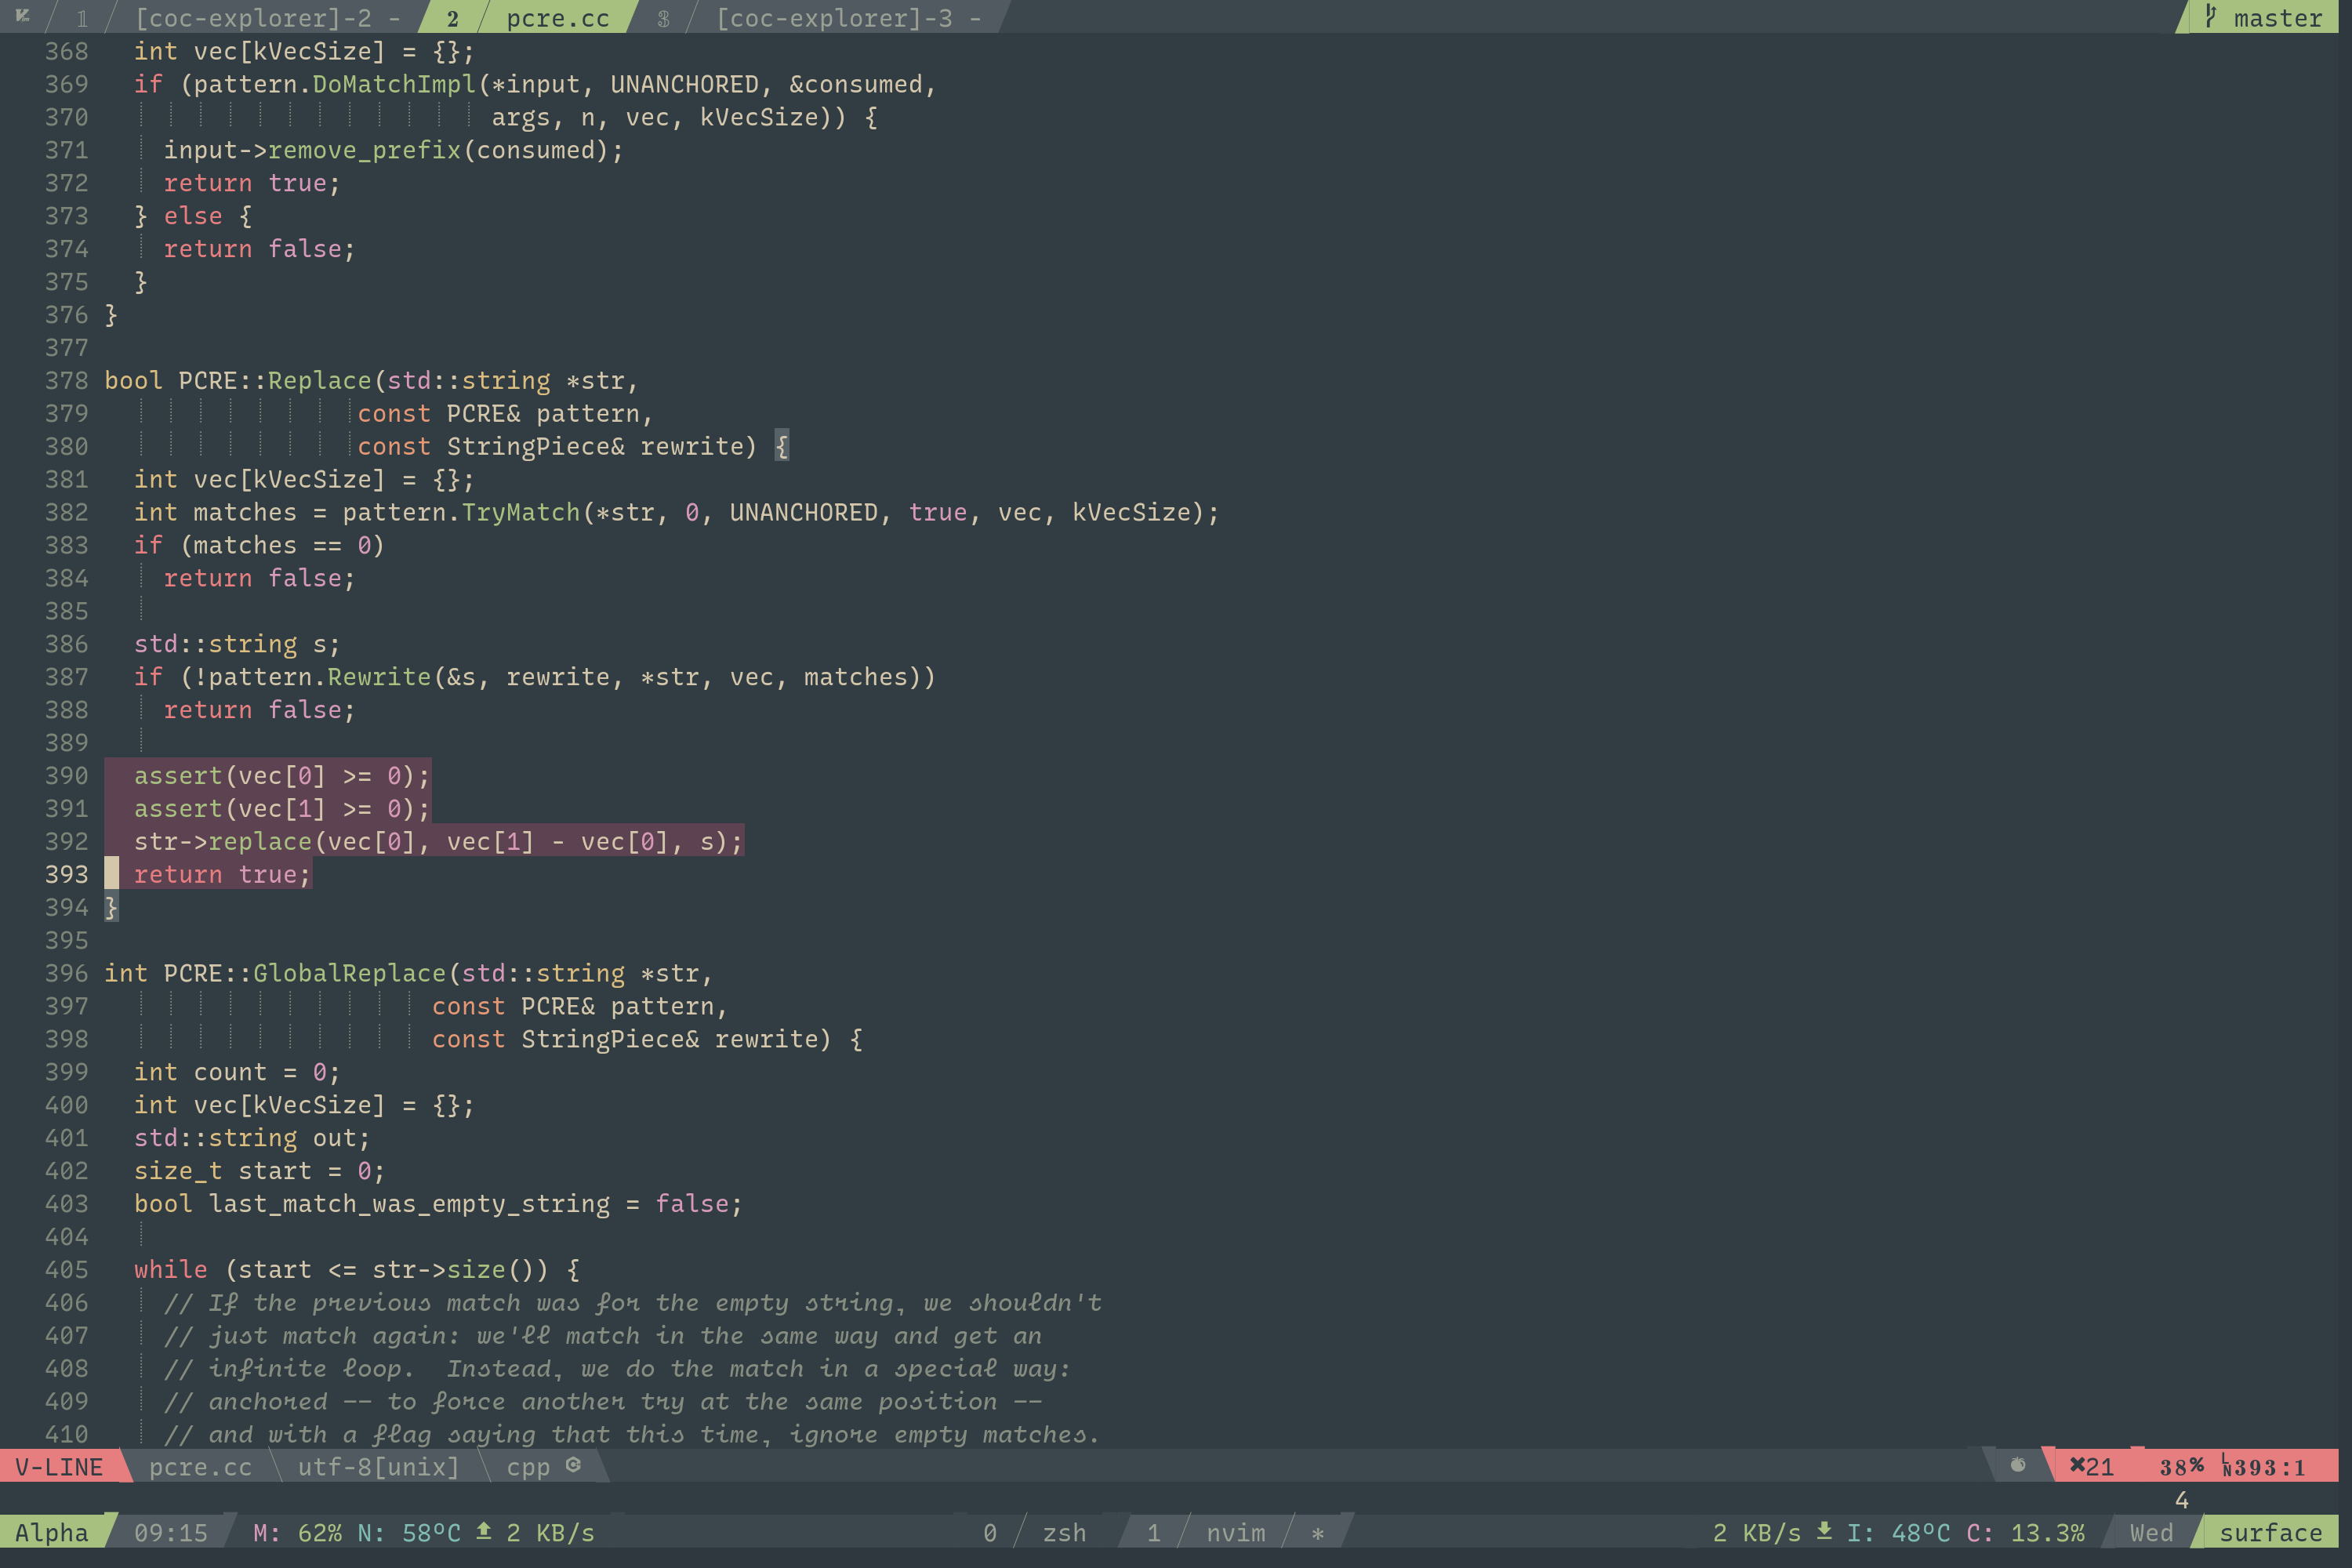
Task: Click the surface hostname label
Action: [2270, 1533]
